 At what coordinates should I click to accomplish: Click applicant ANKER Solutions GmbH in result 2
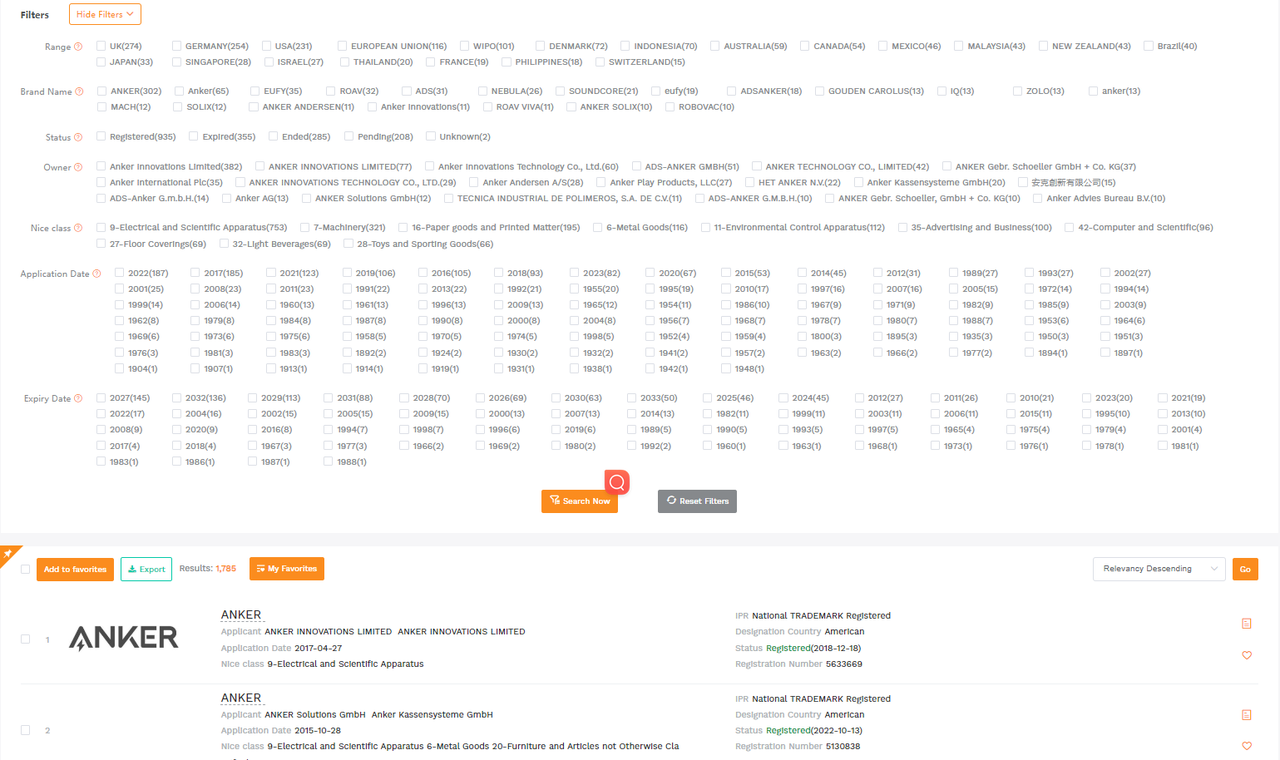click(x=315, y=715)
